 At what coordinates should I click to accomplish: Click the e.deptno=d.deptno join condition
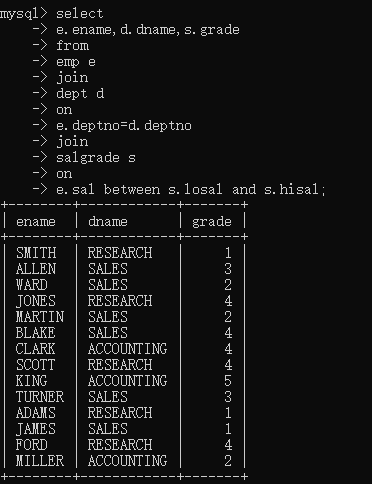tap(124, 126)
